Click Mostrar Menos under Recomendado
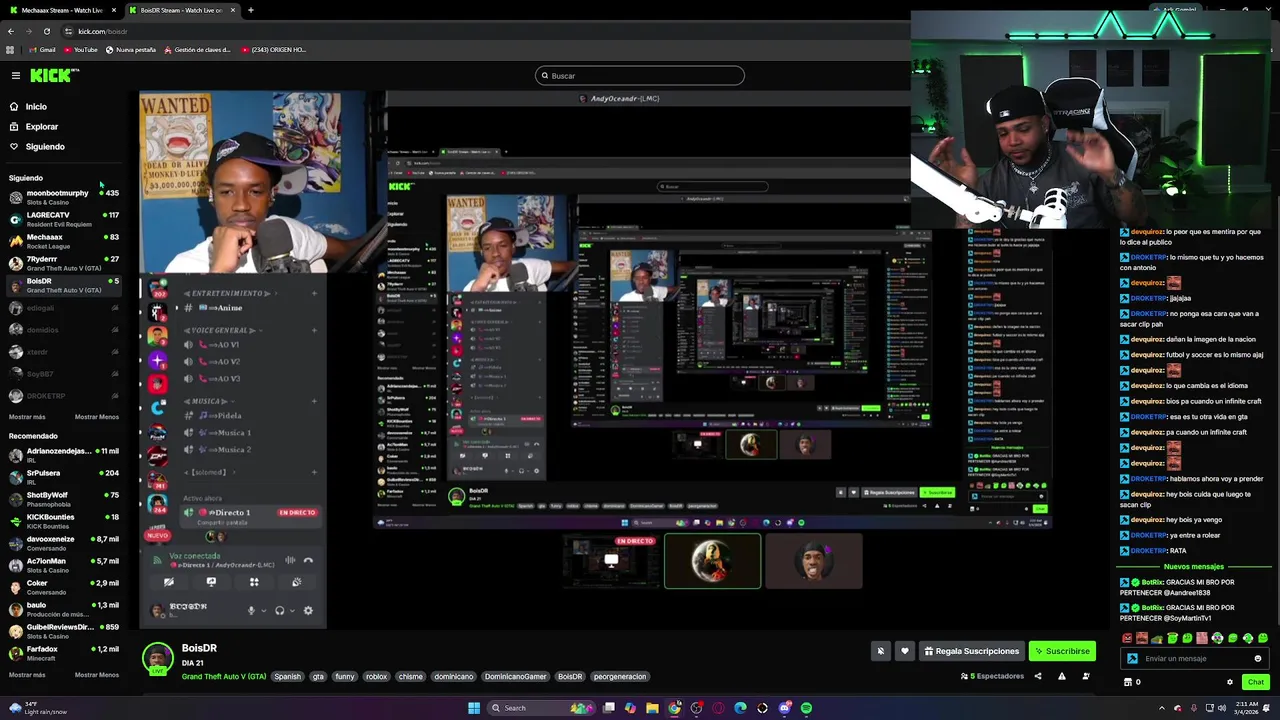 [96, 675]
